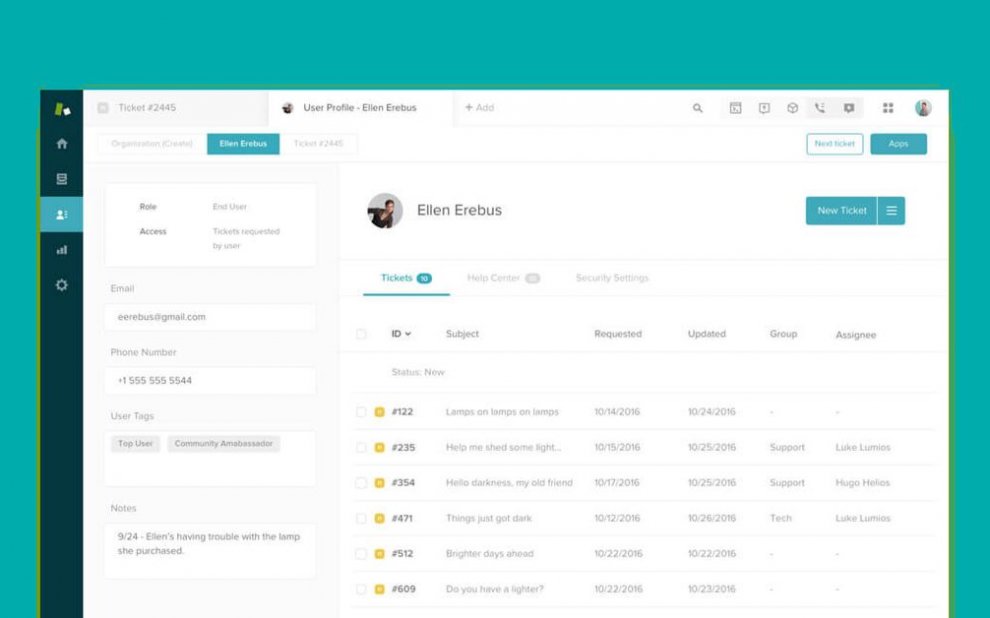Click the search magnifier icon

point(698,108)
